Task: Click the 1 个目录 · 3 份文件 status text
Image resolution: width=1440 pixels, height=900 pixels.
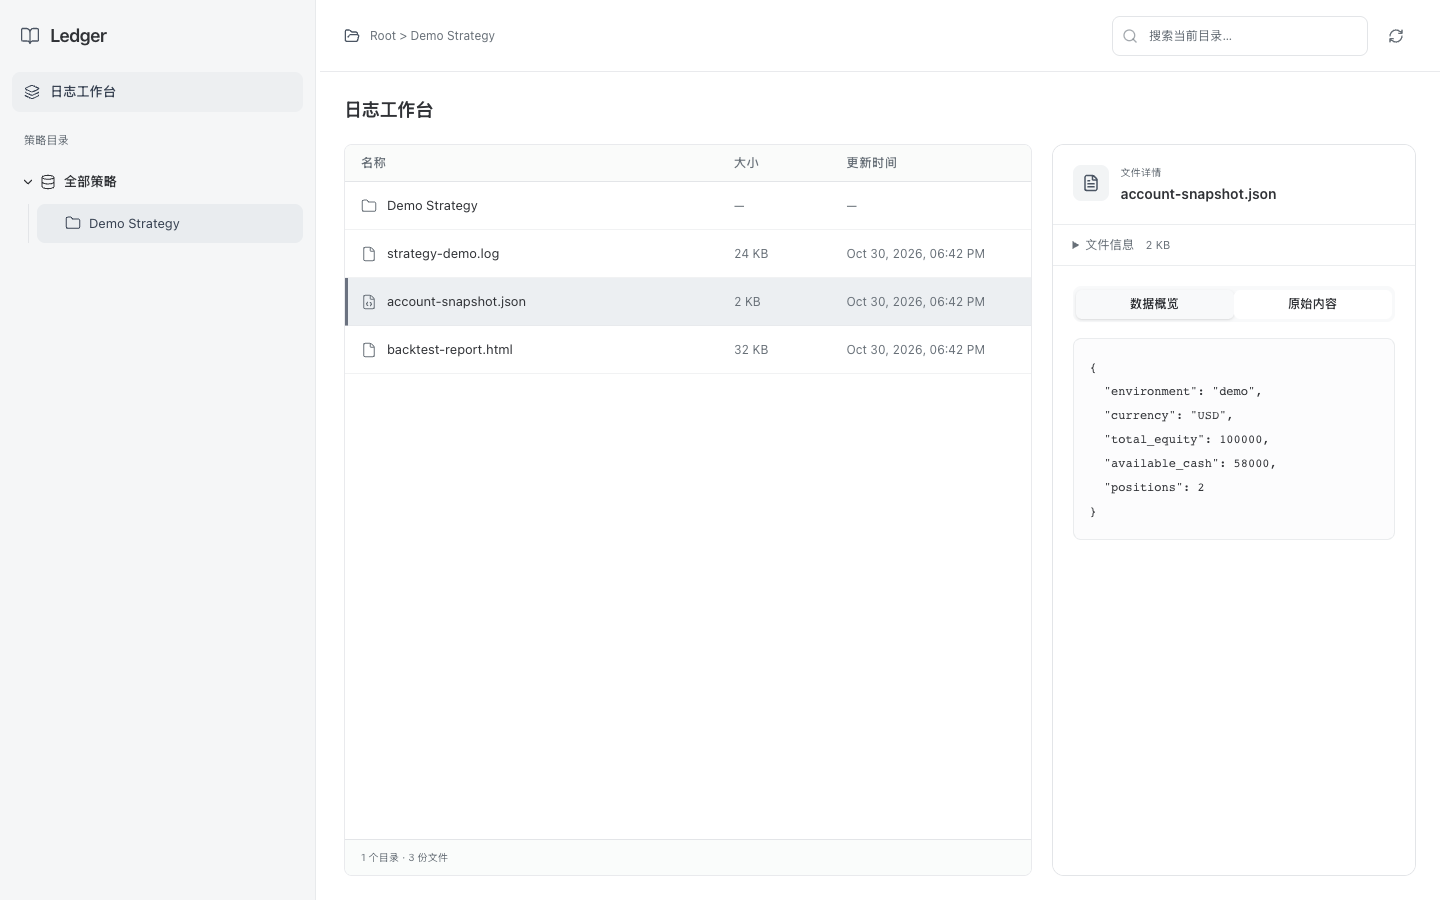Action: coord(404,858)
